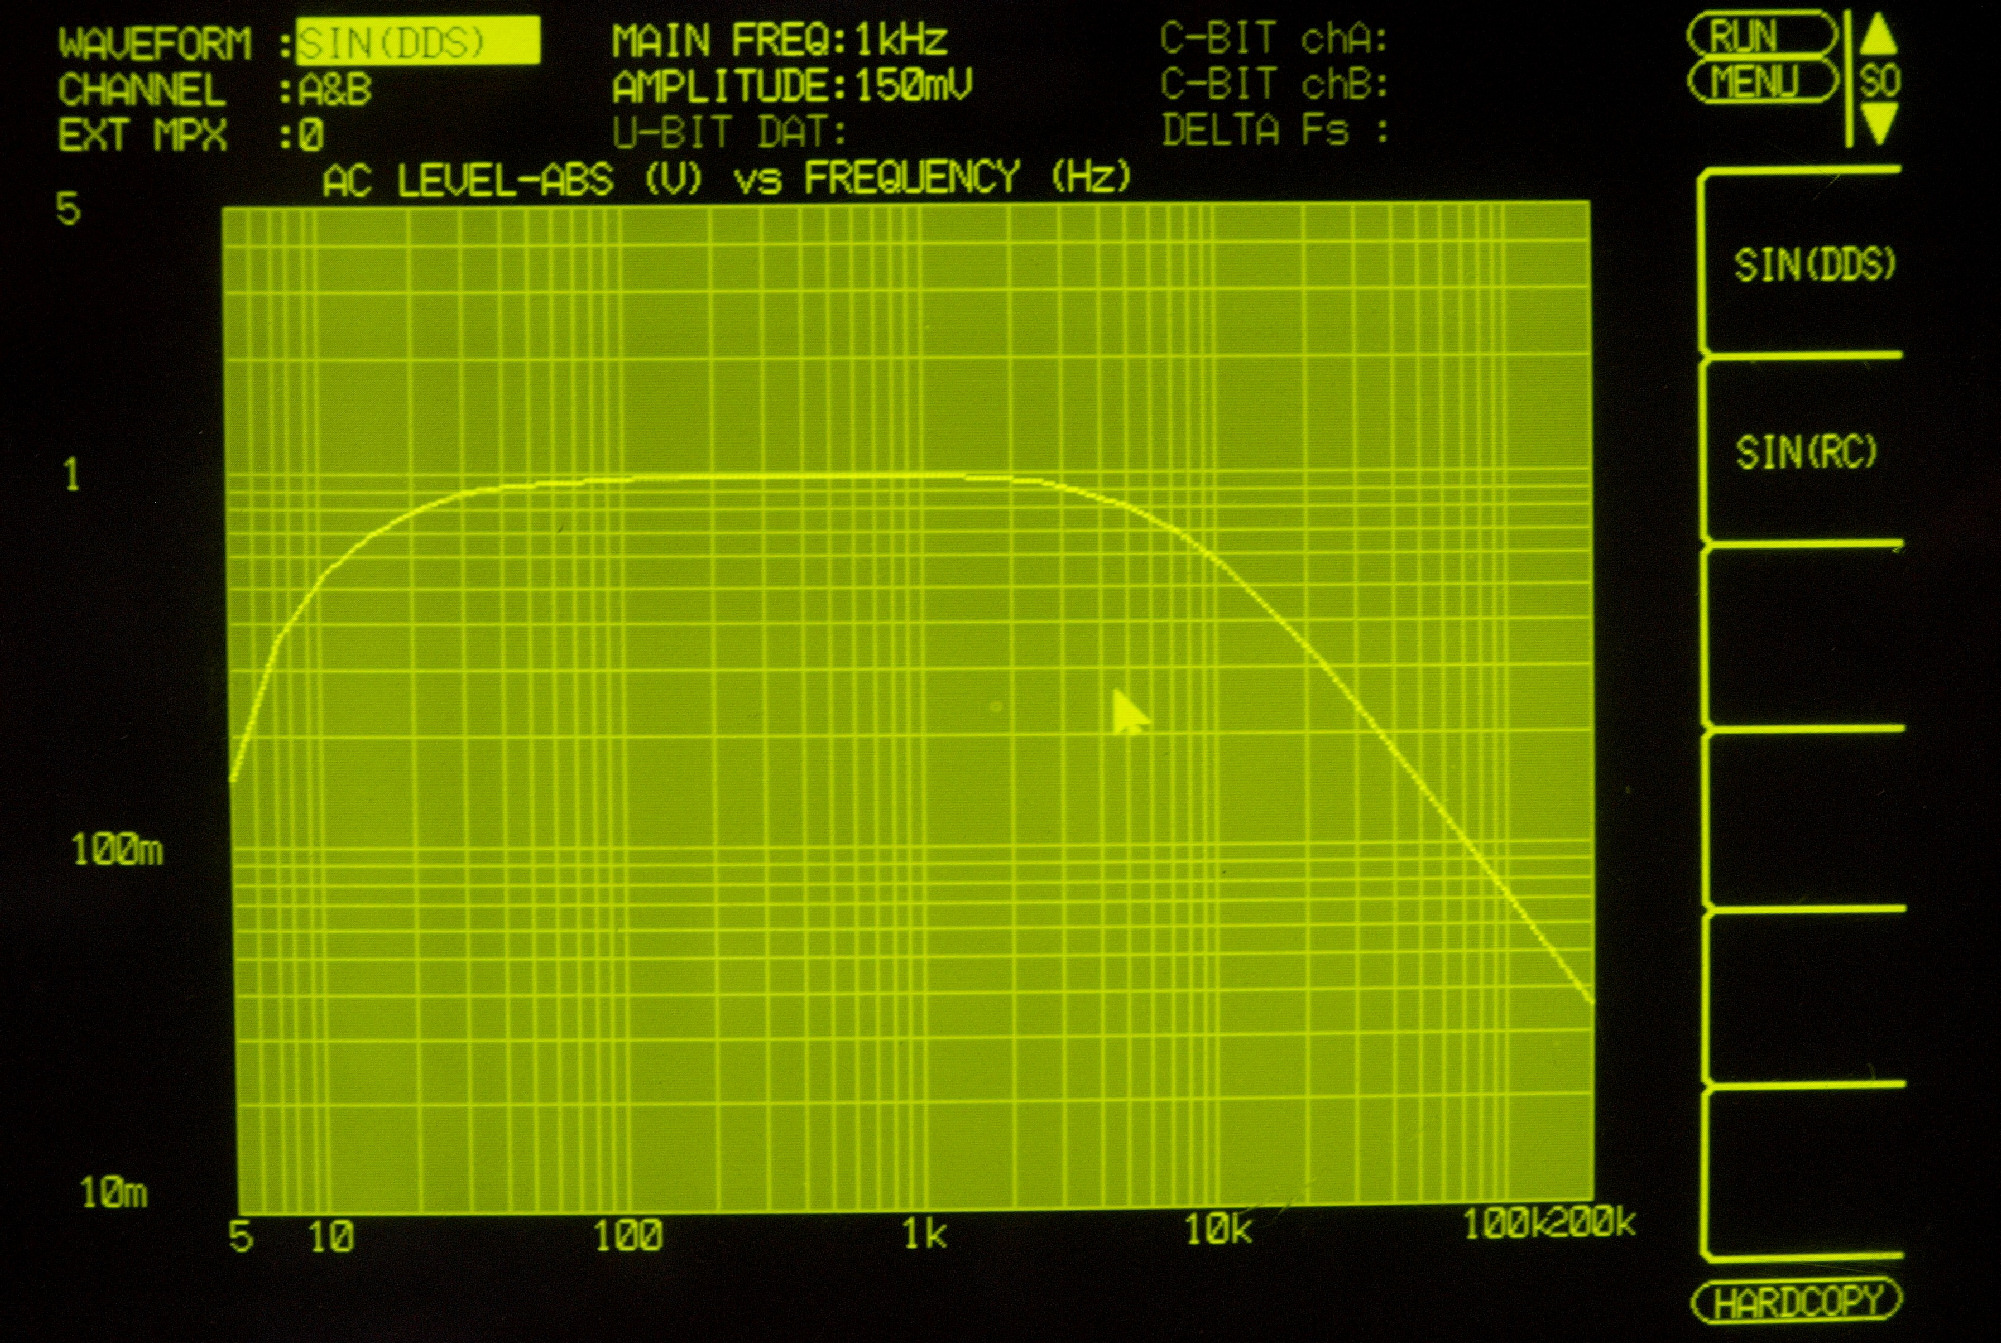Screen dimensions: 2001x1343
Task: Click the DELTA Fs field
Action: 1274,130
